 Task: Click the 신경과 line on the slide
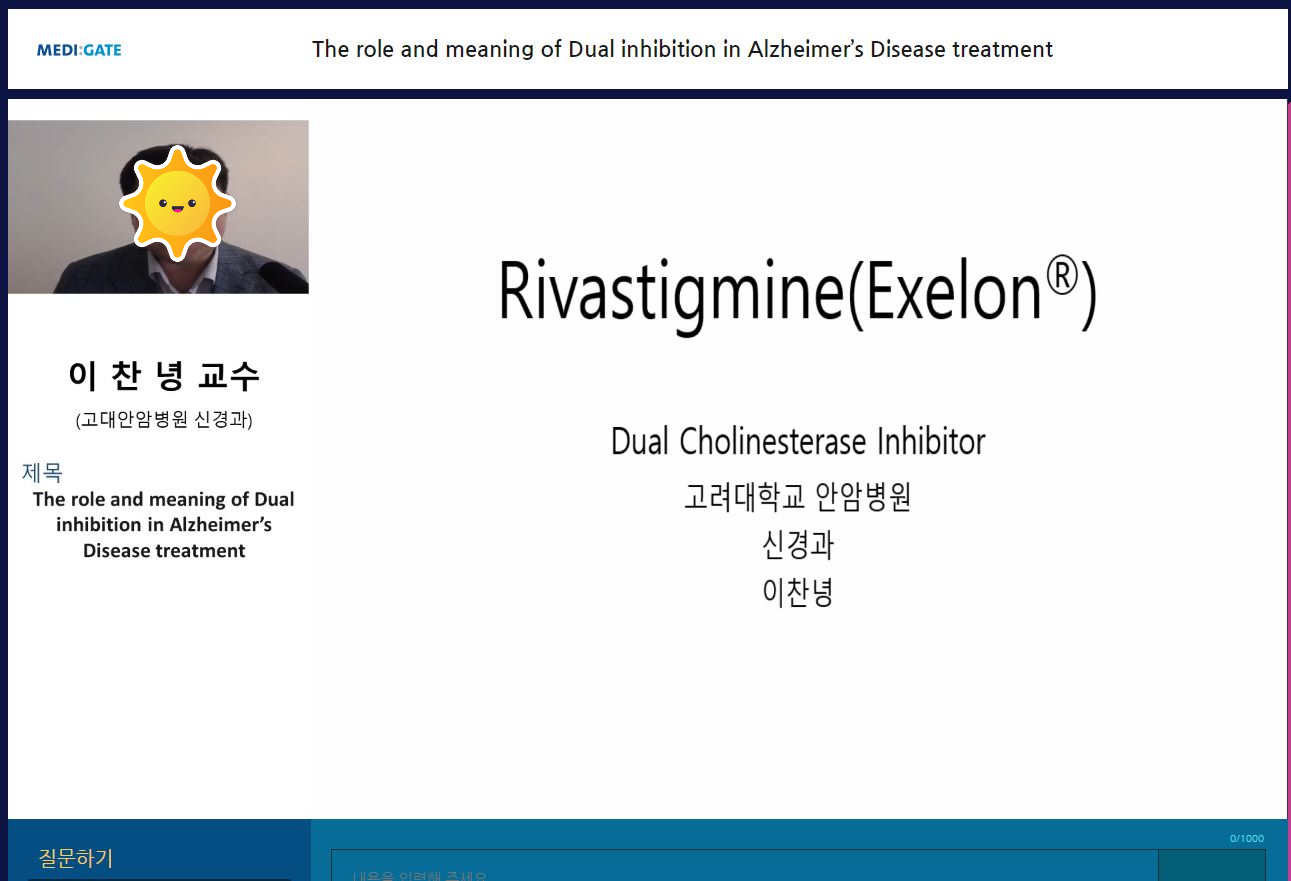797,545
